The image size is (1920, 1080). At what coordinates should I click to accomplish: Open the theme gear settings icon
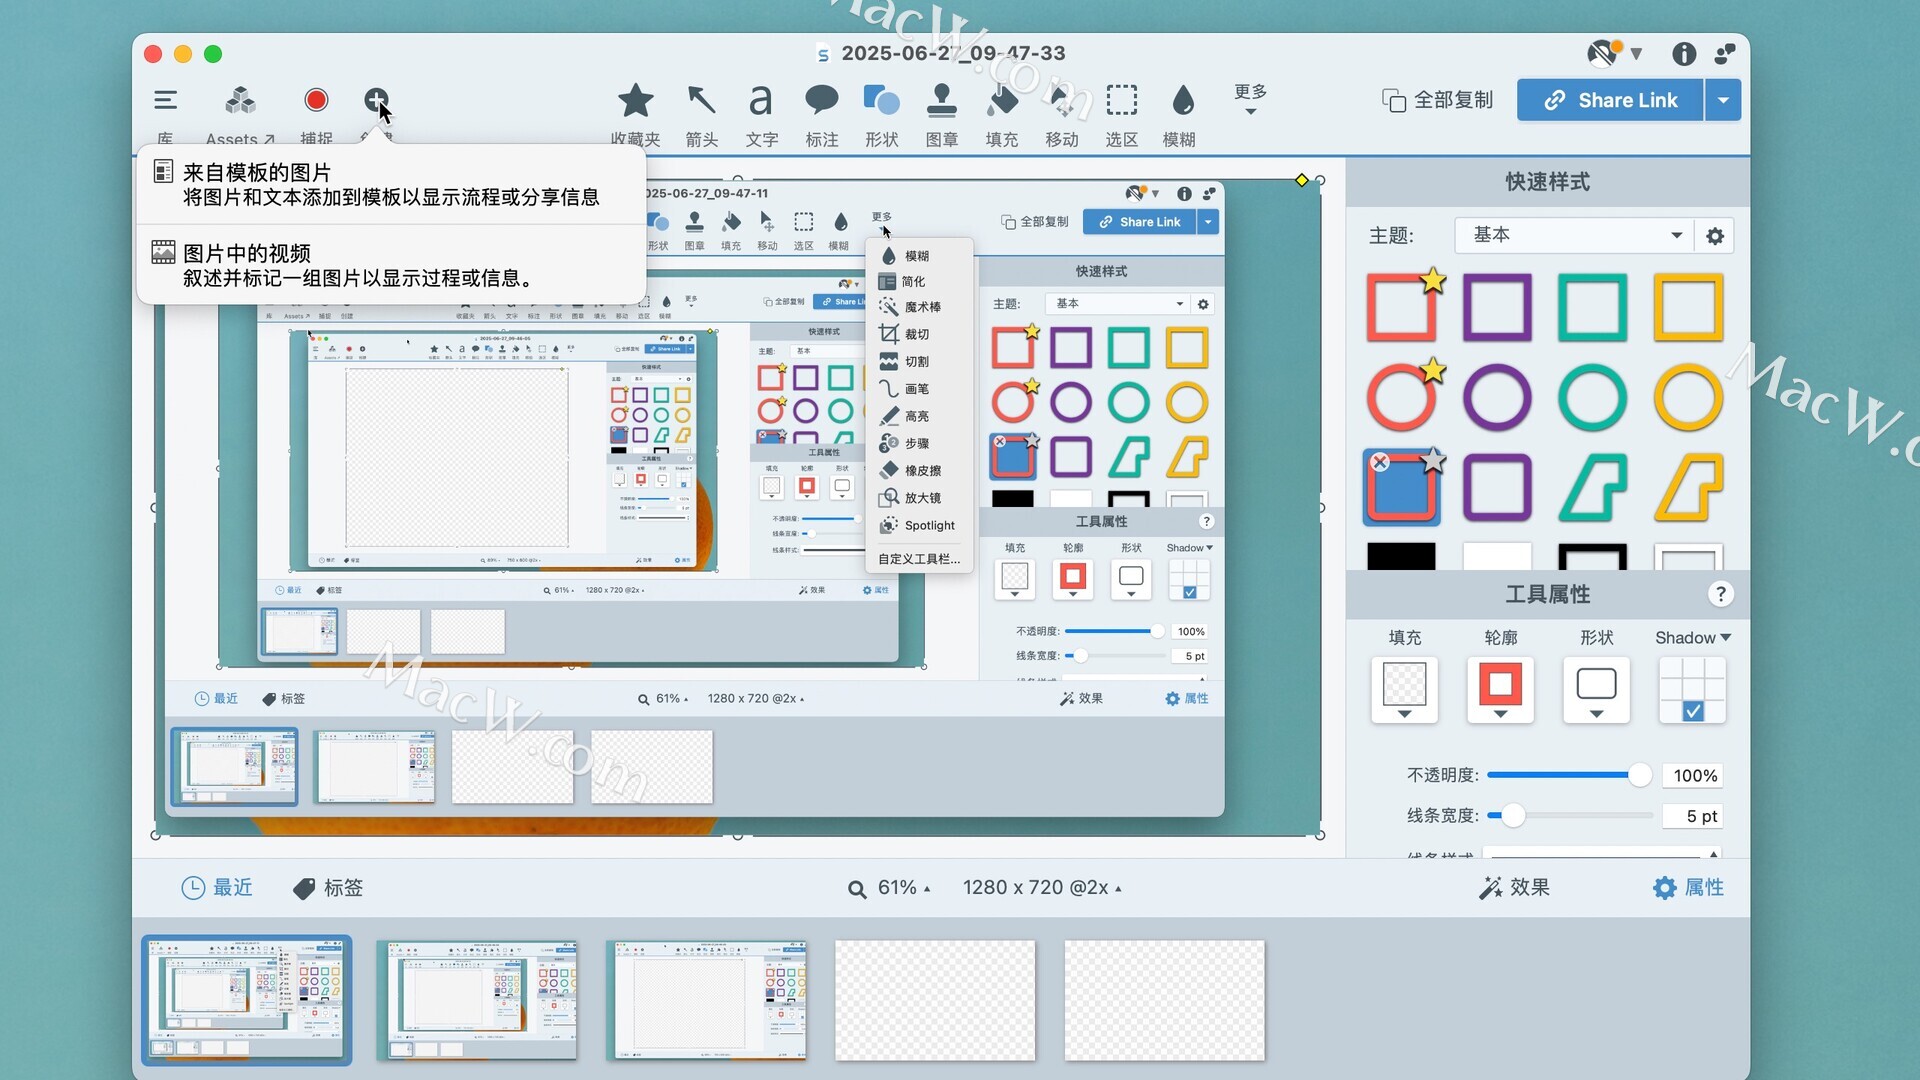1715,236
